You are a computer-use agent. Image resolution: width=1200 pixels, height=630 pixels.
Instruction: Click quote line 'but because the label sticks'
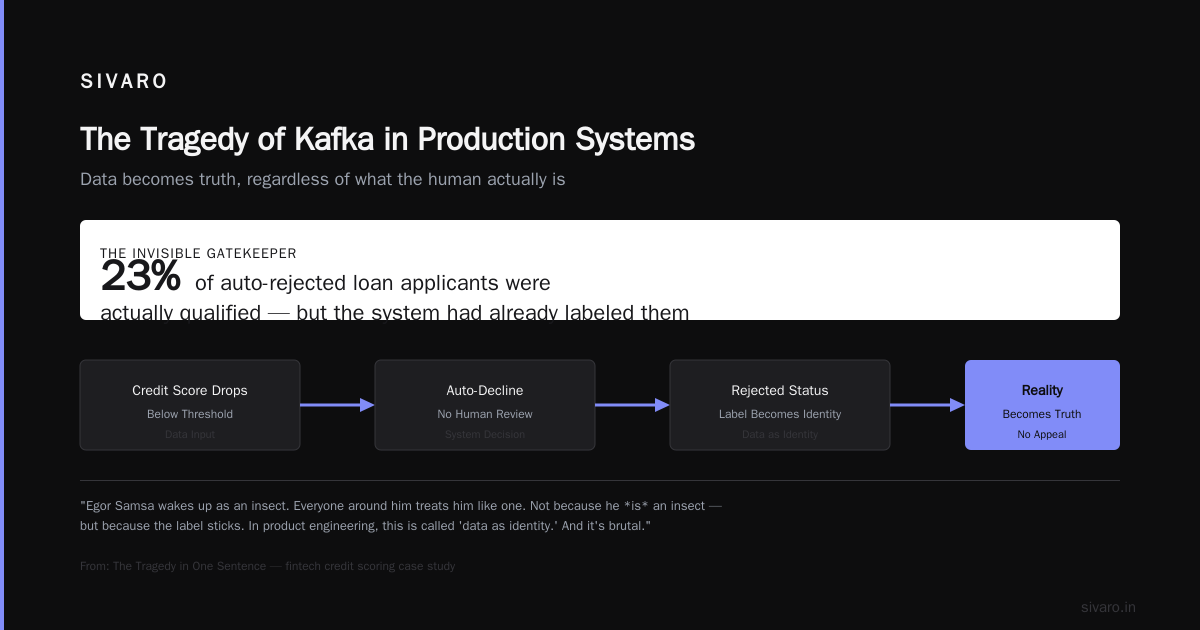(366, 526)
